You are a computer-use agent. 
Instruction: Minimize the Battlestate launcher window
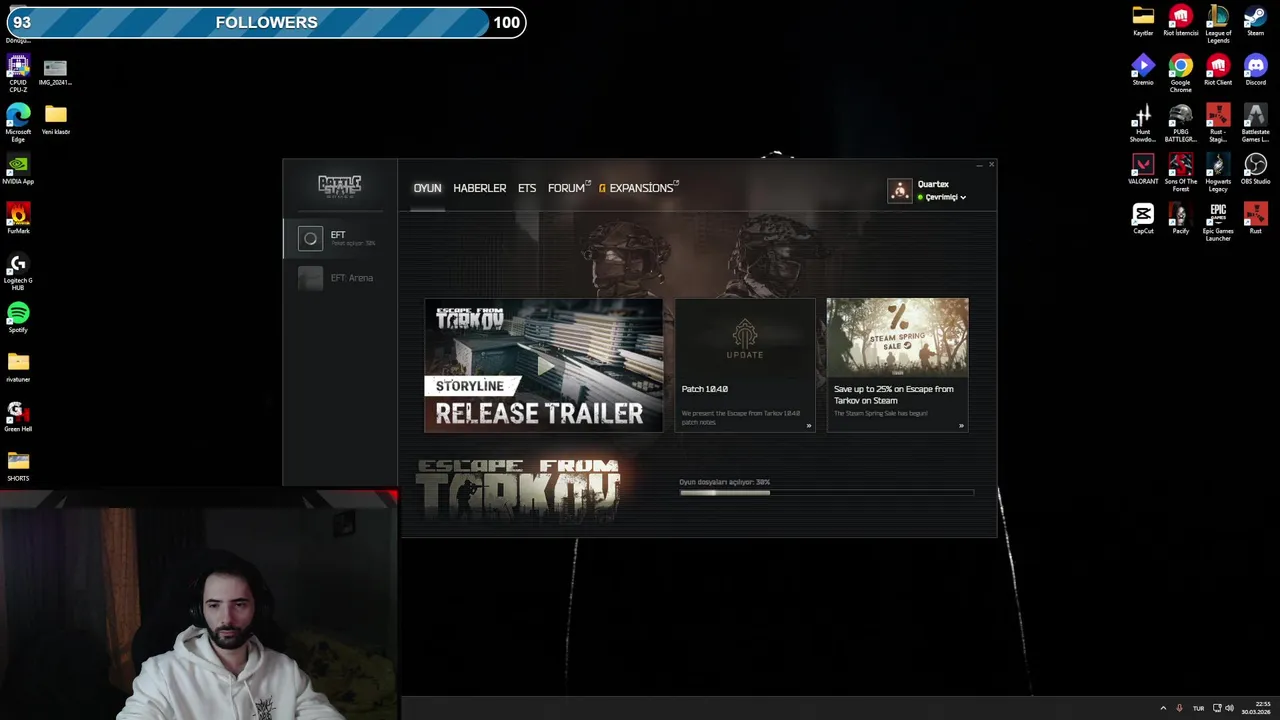pos(979,165)
